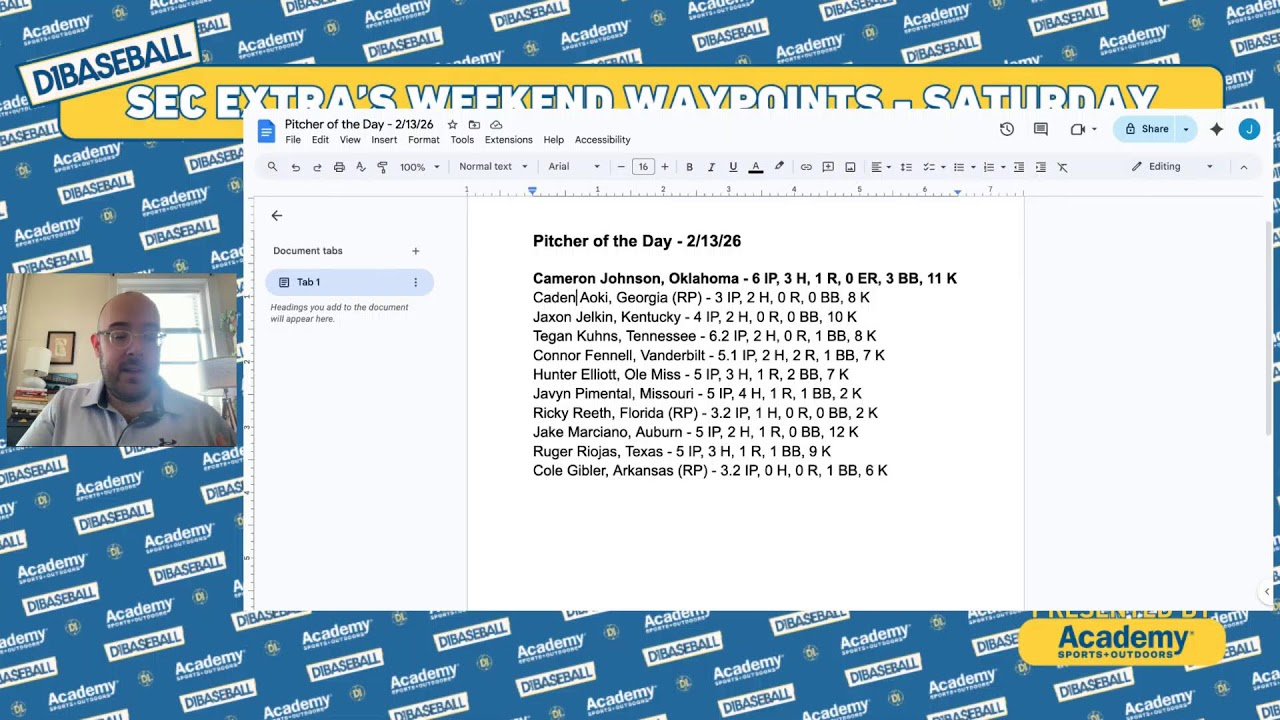The image size is (1280, 720).
Task: Open the View menu
Action: (x=350, y=140)
